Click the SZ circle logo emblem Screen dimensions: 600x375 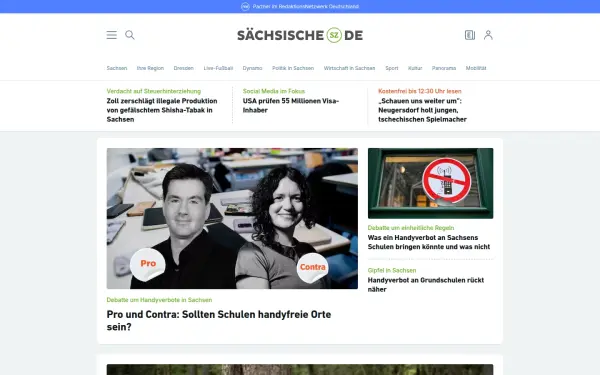[x=334, y=35]
